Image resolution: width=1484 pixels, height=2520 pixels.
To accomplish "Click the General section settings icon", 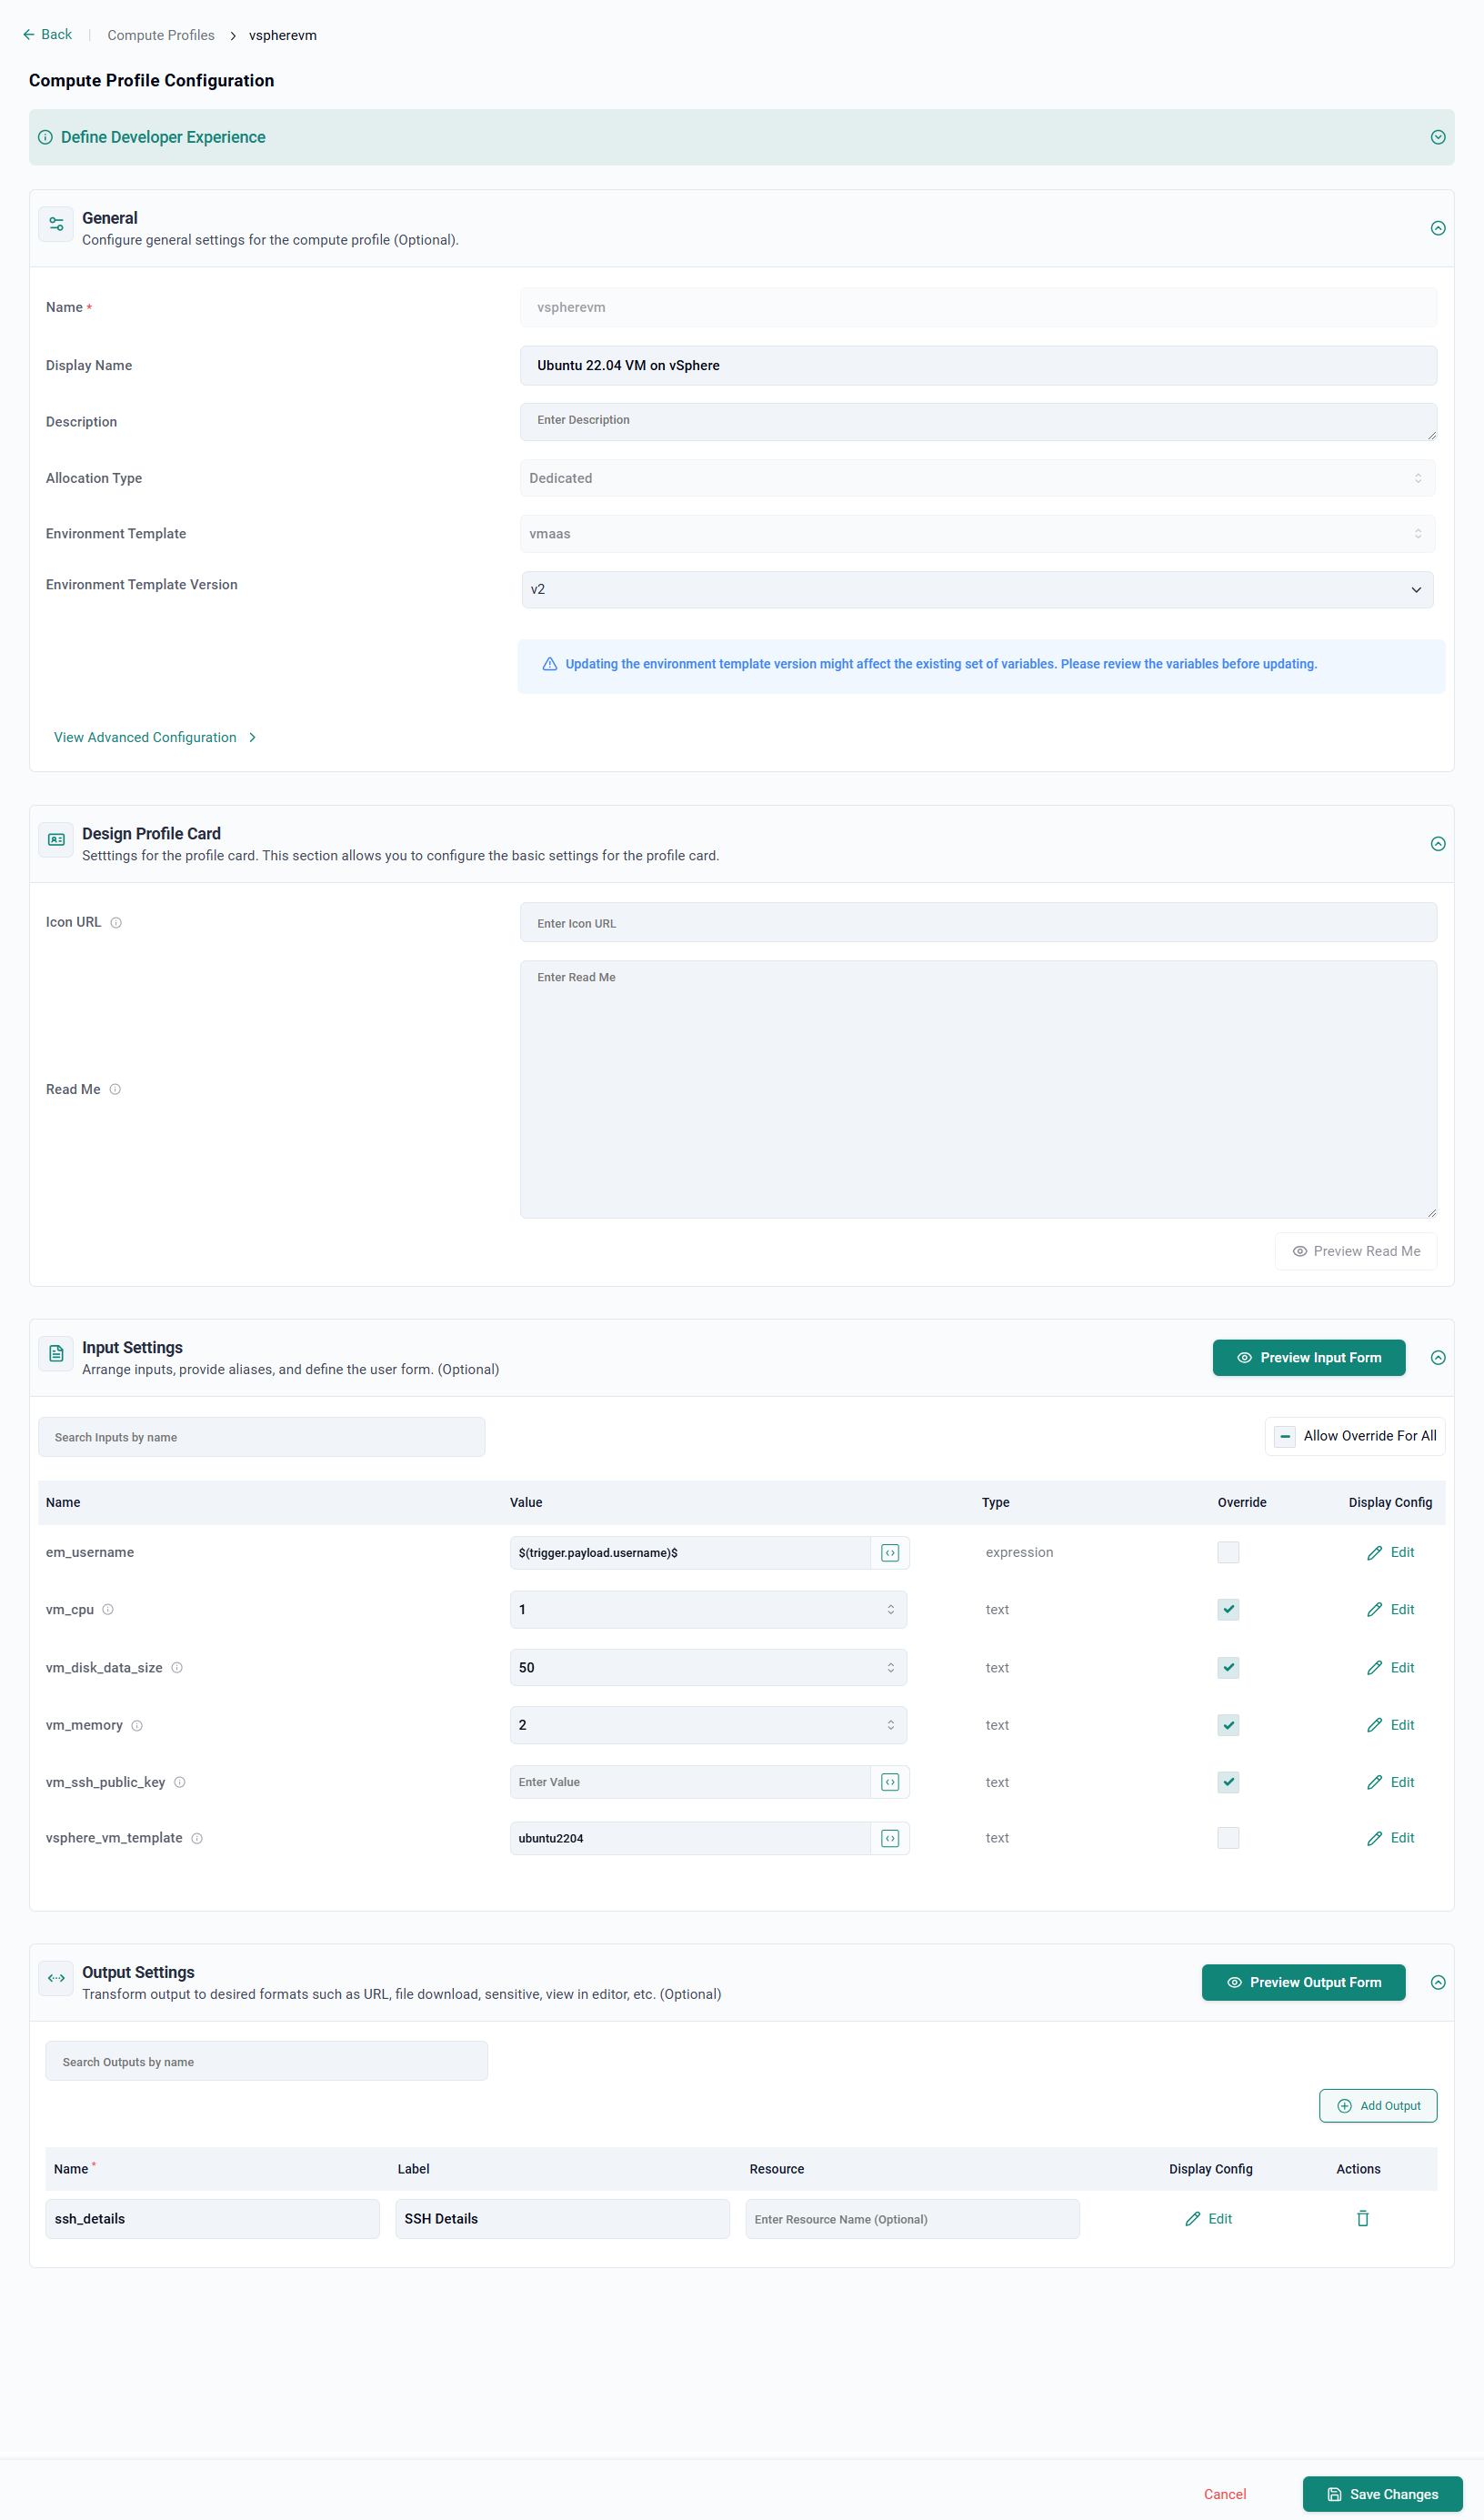I will (56, 224).
